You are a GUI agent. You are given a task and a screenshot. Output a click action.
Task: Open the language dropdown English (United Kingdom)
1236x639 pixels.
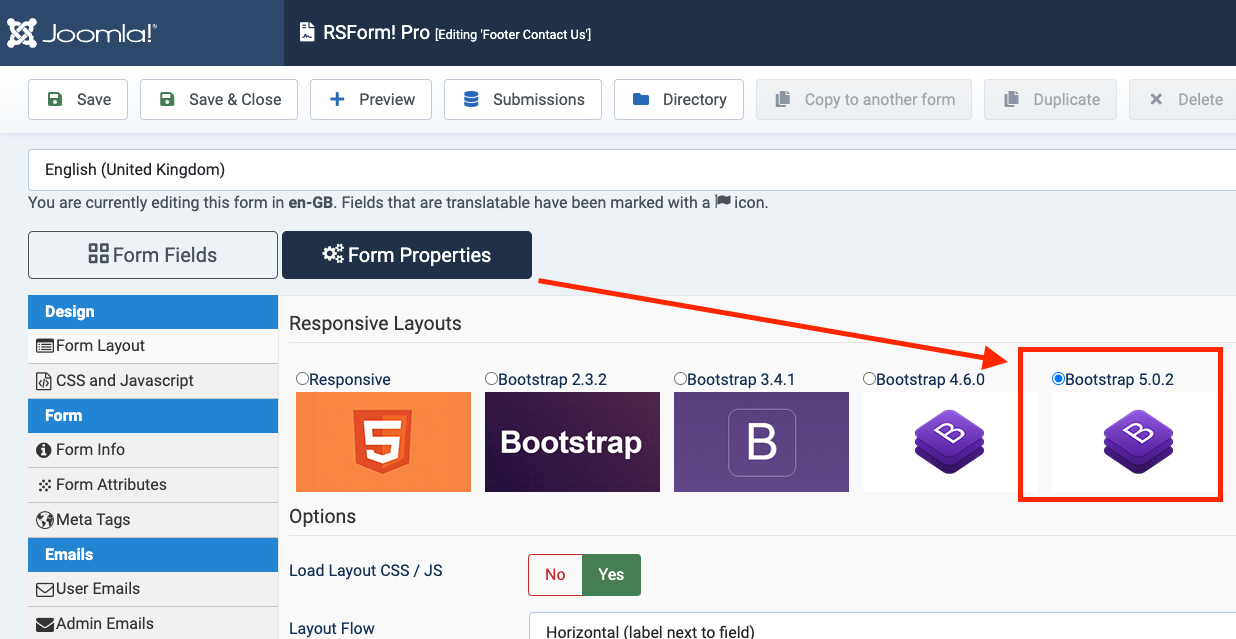632,169
